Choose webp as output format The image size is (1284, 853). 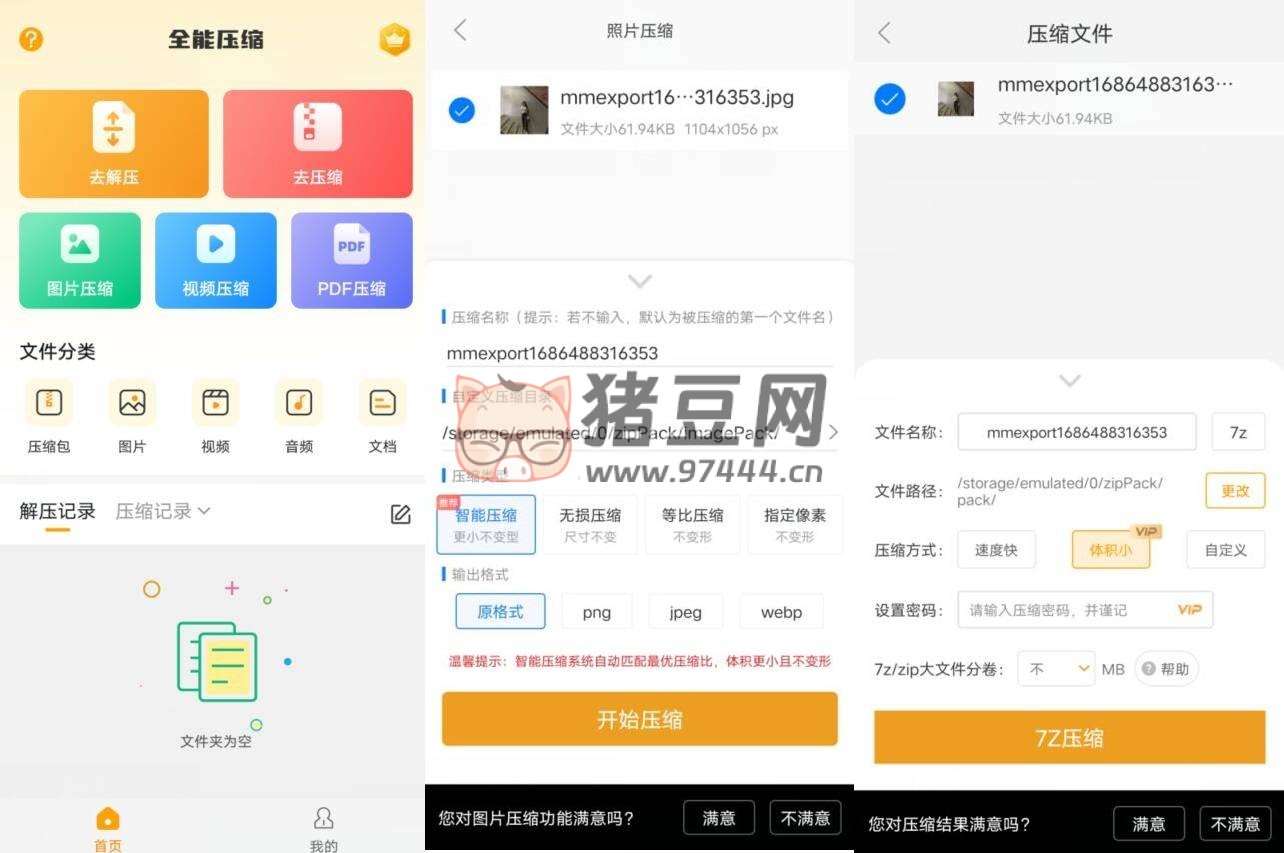pos(781,612)
